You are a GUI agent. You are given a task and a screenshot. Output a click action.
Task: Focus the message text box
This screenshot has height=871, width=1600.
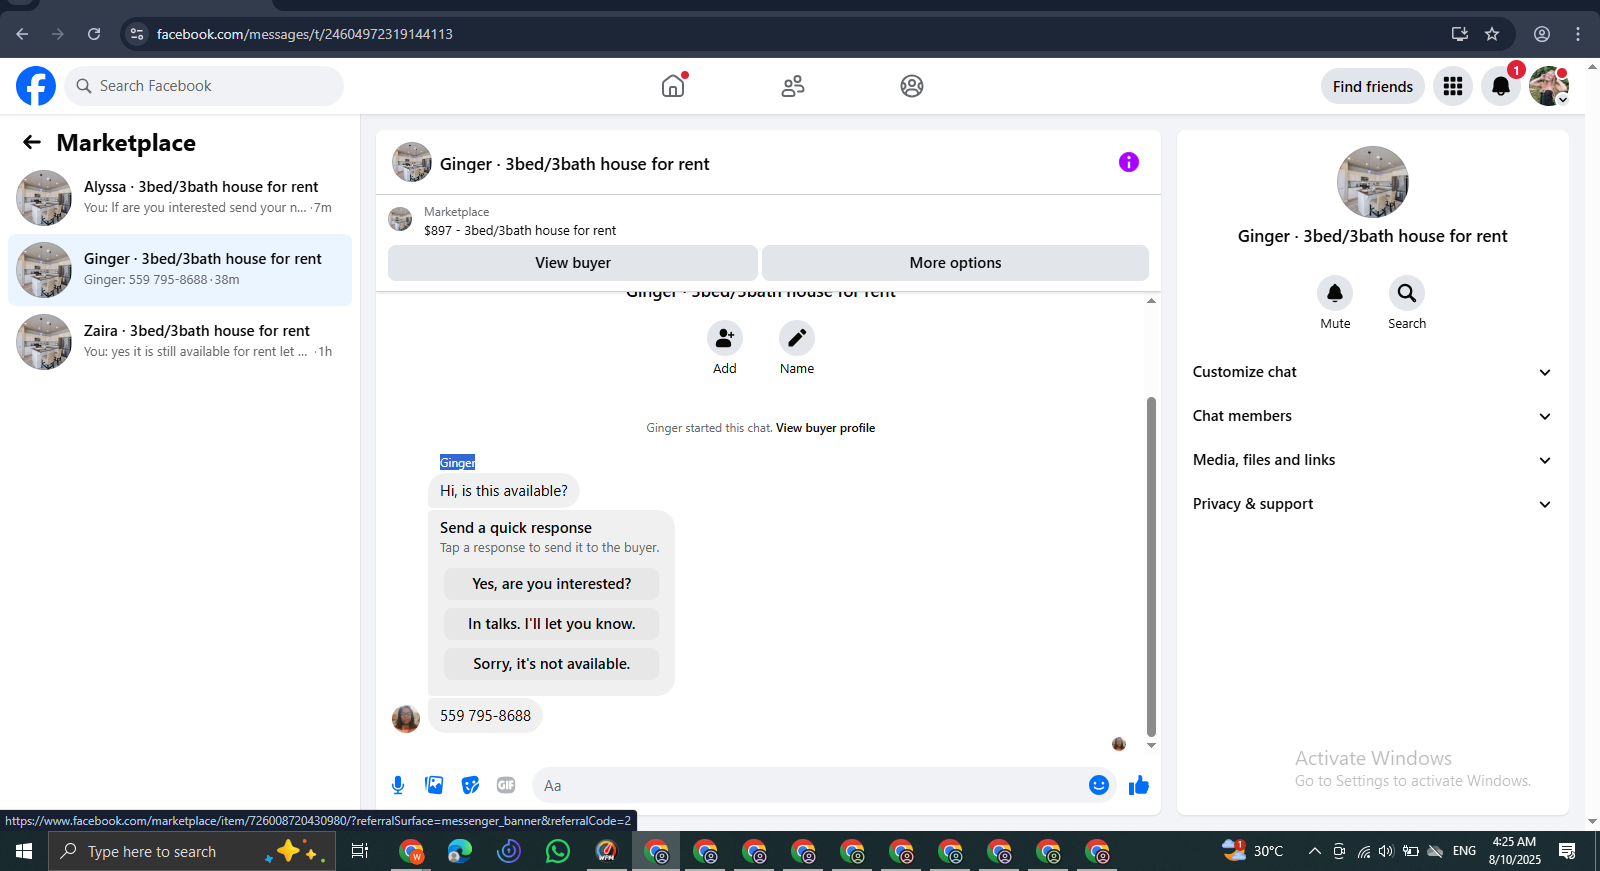(810, 786)
